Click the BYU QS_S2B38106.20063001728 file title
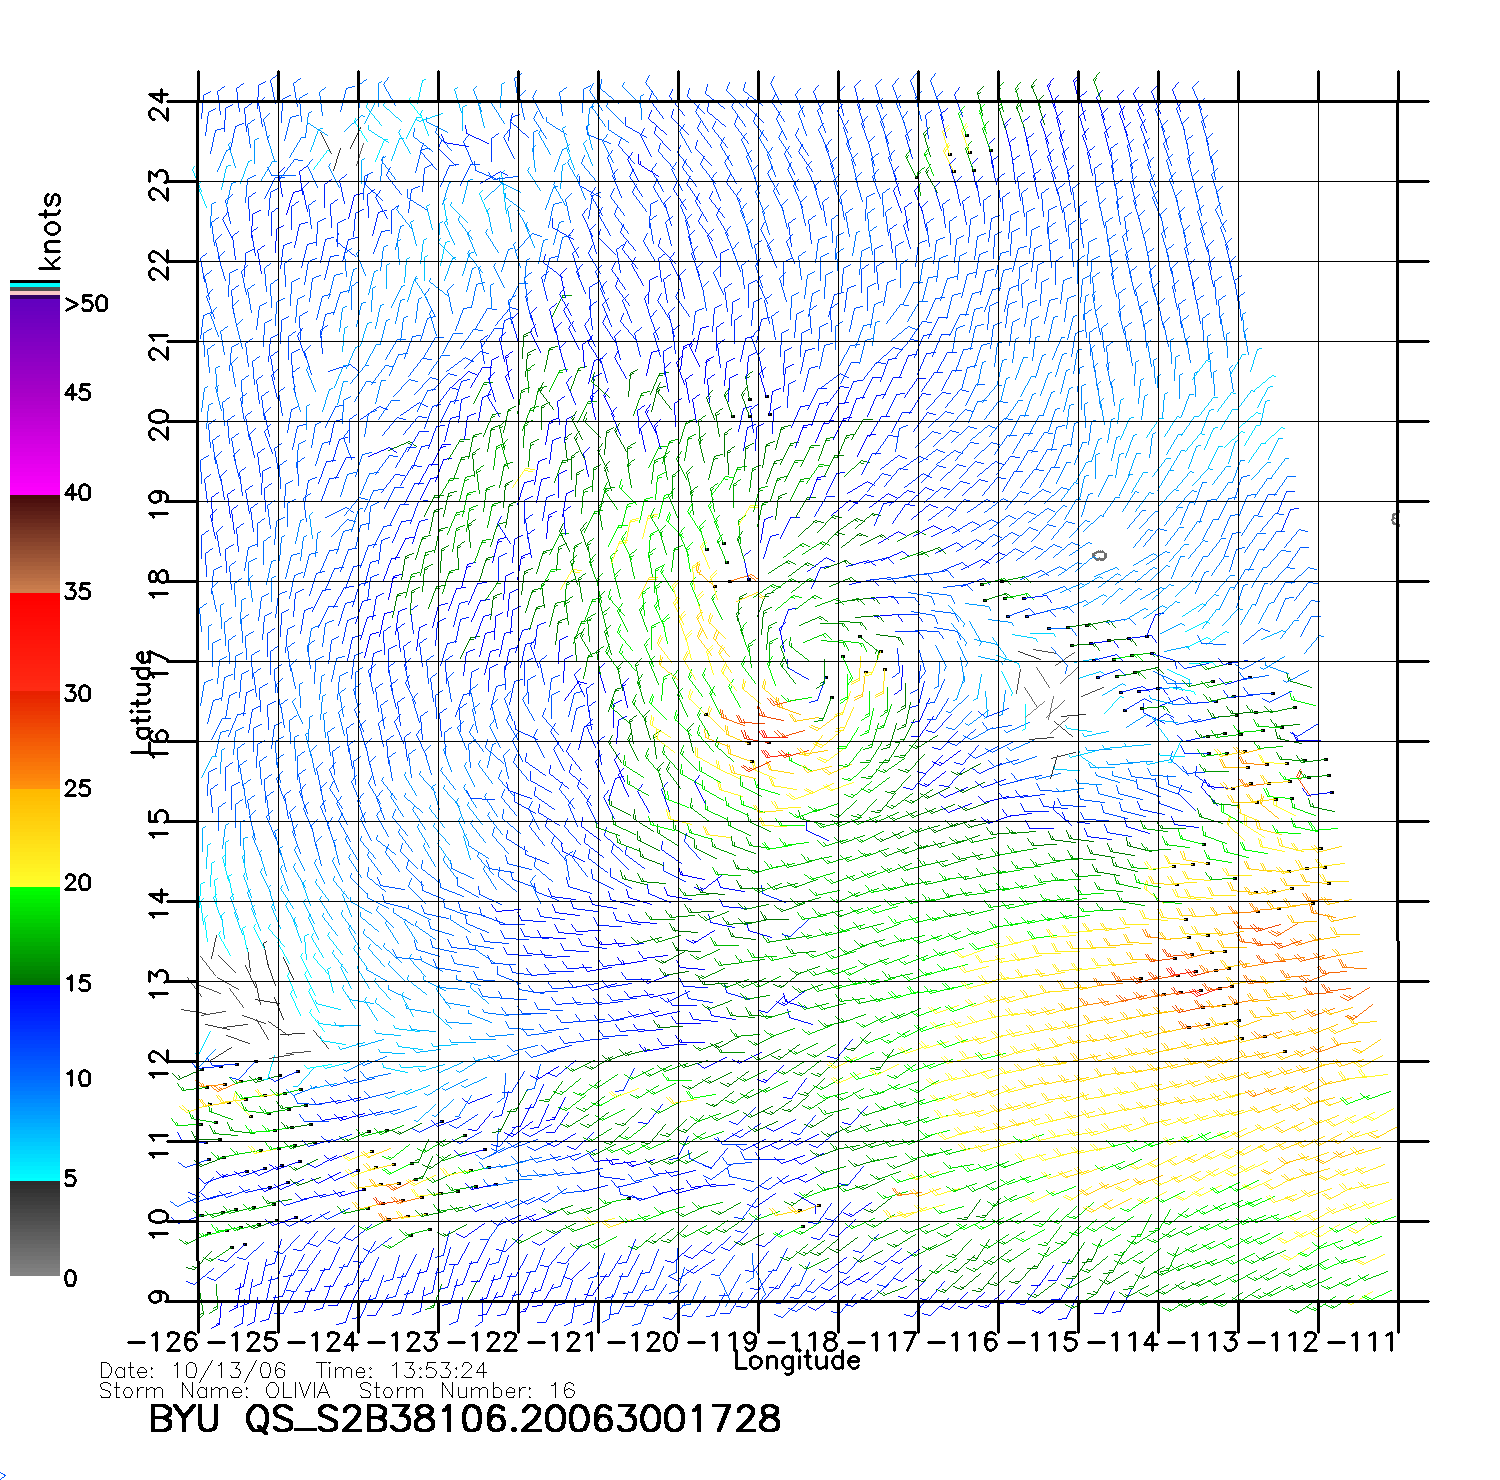This screenshot has width=1500, height=1480. 464,1419
